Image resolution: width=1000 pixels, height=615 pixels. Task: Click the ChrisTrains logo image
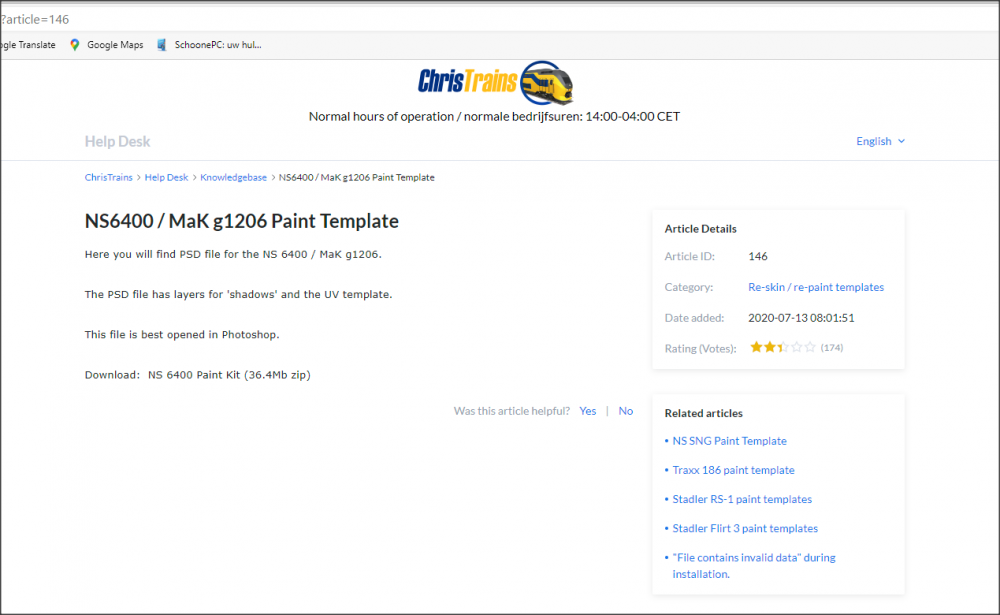click(x=496, y=82)
